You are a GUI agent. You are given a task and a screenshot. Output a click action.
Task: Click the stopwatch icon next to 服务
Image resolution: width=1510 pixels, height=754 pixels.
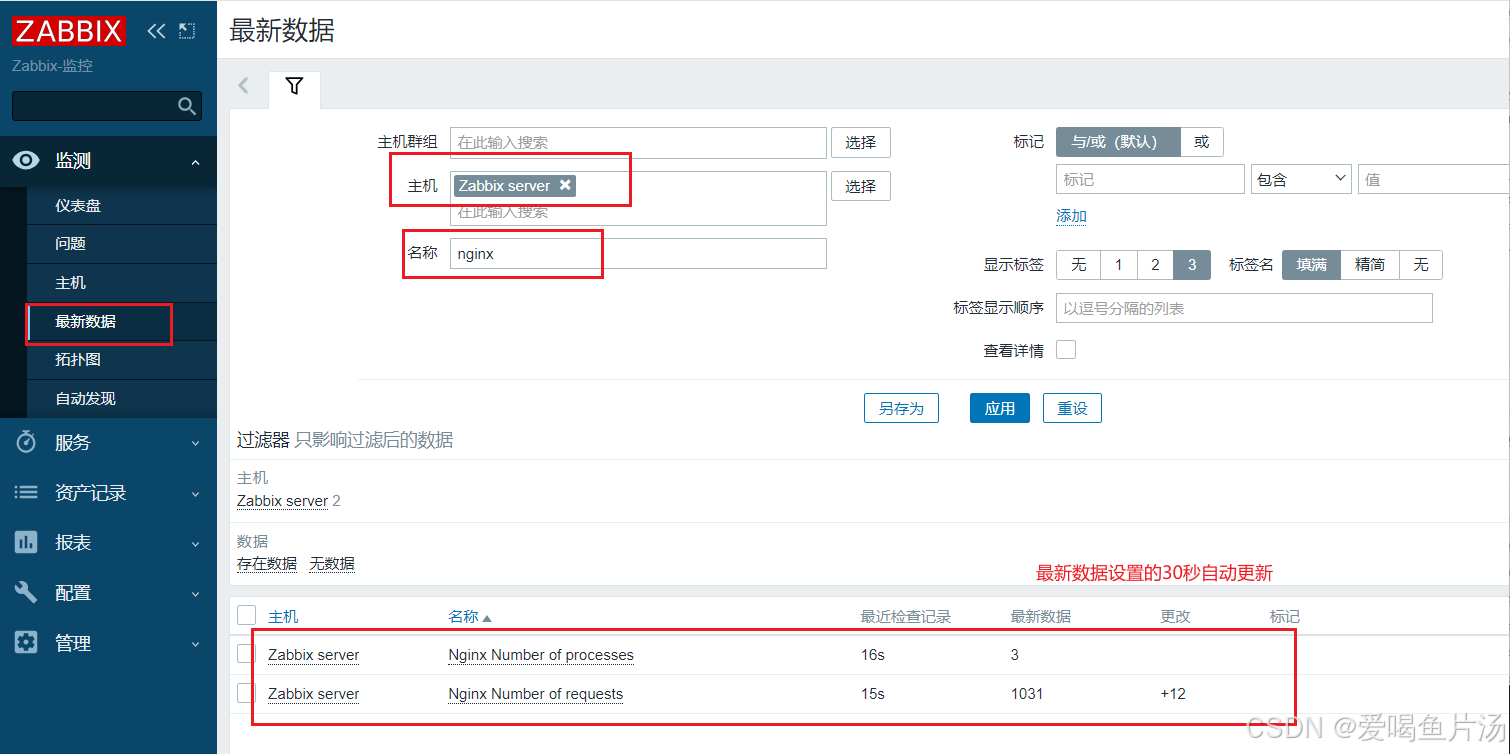27,443
